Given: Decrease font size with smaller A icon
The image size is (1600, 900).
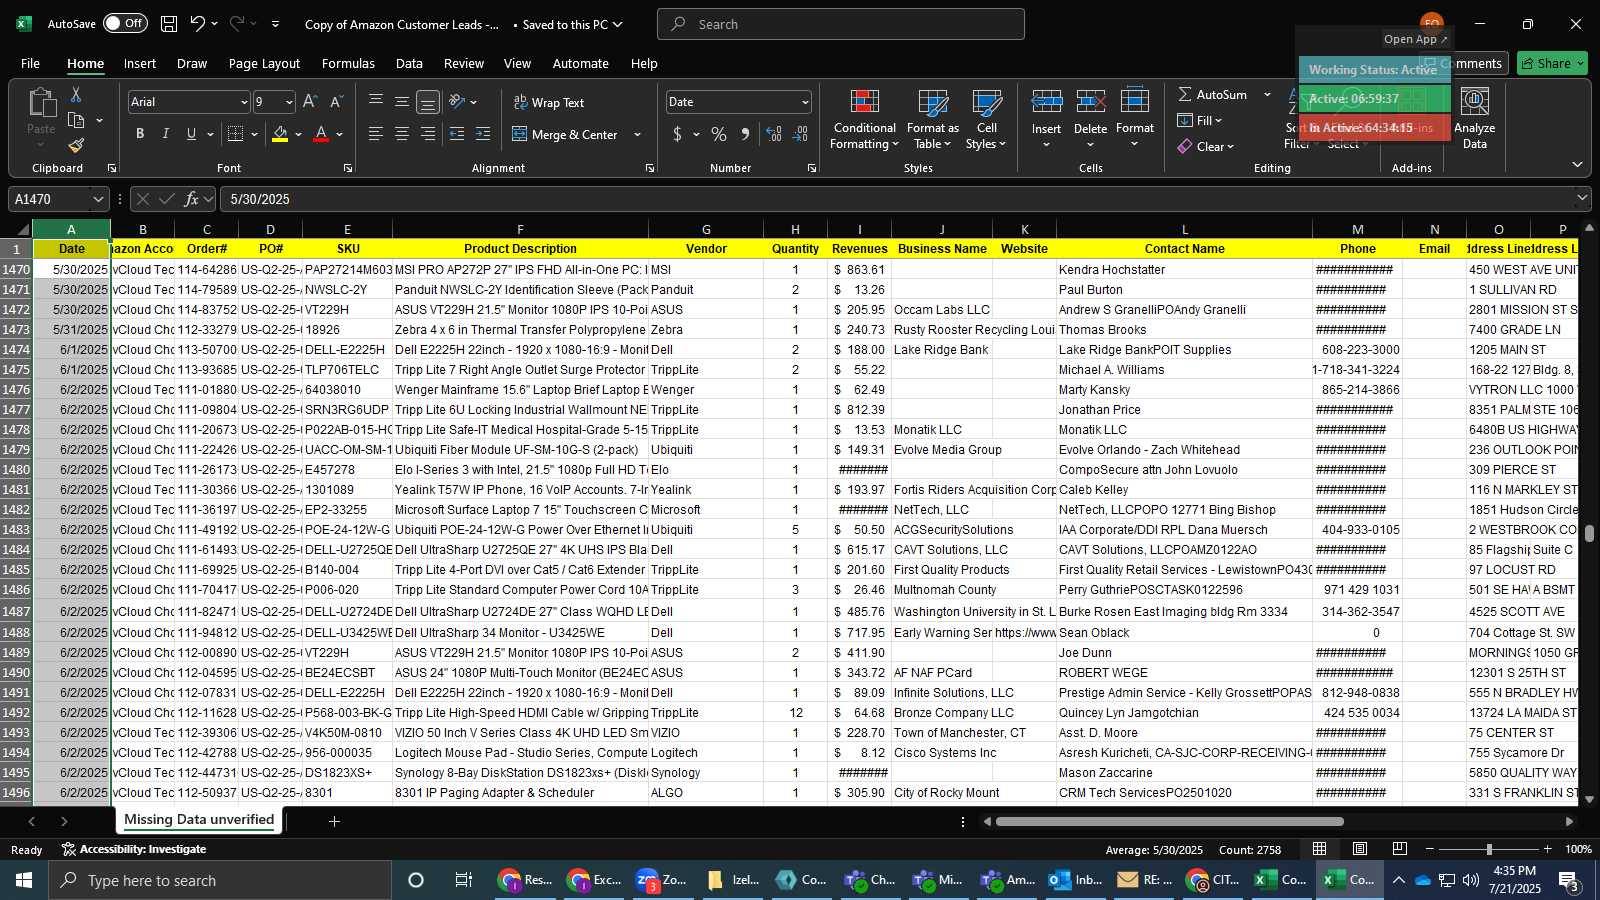Looking at the screenshot, I should (336, 102).
